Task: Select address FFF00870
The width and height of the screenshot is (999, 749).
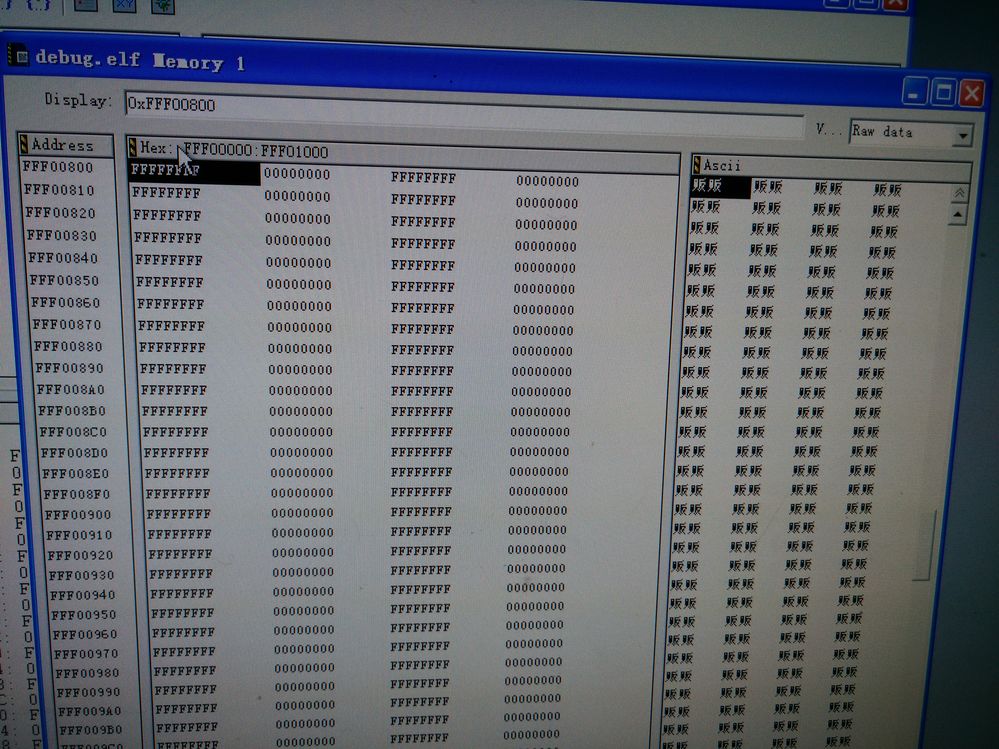Action: click(67, 325)
